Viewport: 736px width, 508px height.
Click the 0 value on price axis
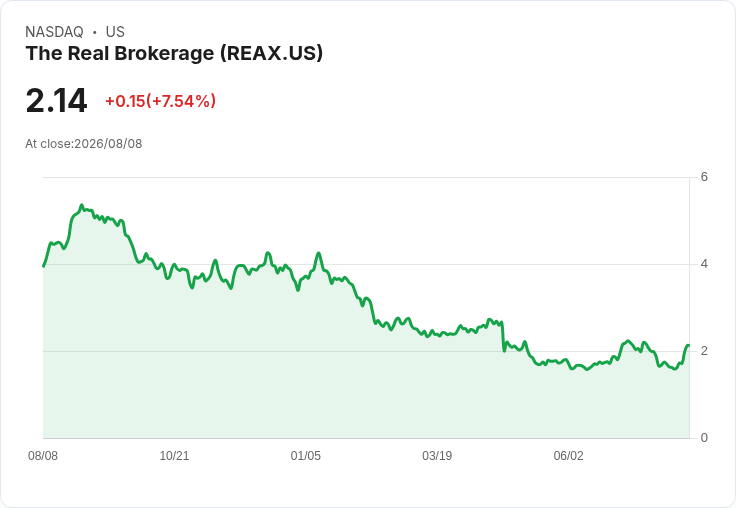click(x=704, y=438)
